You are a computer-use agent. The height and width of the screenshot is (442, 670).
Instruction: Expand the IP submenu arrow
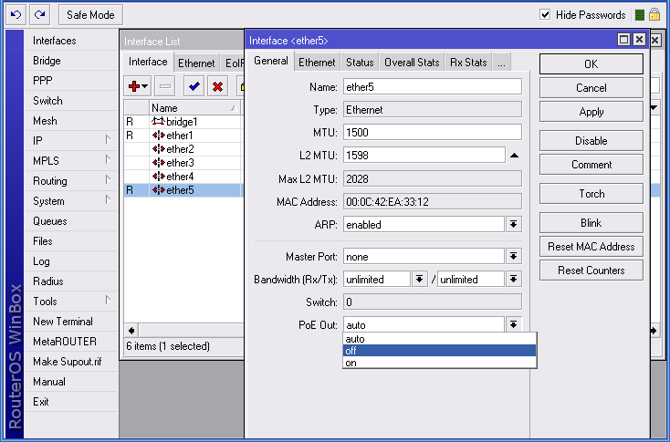click(x=108, y=141)
